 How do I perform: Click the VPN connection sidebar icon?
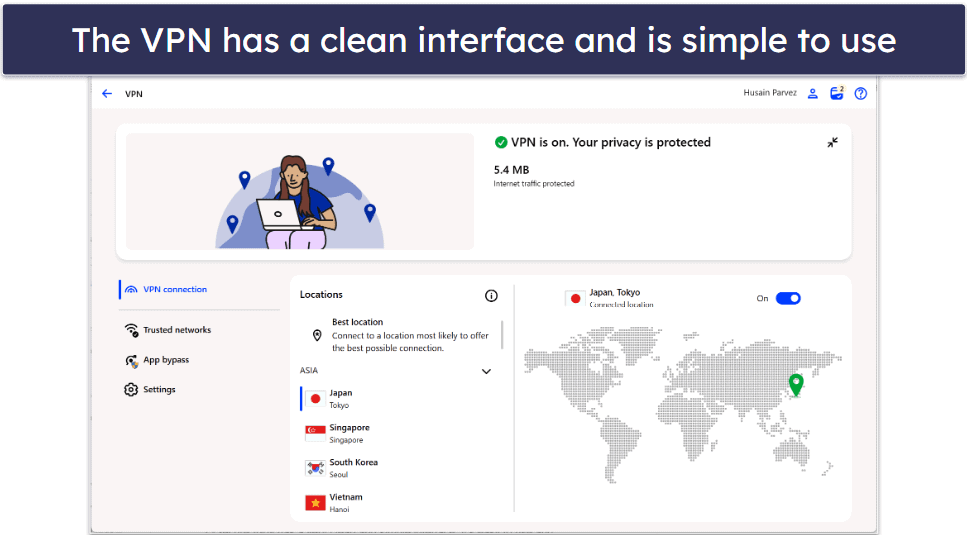click(x=131, y=290)
